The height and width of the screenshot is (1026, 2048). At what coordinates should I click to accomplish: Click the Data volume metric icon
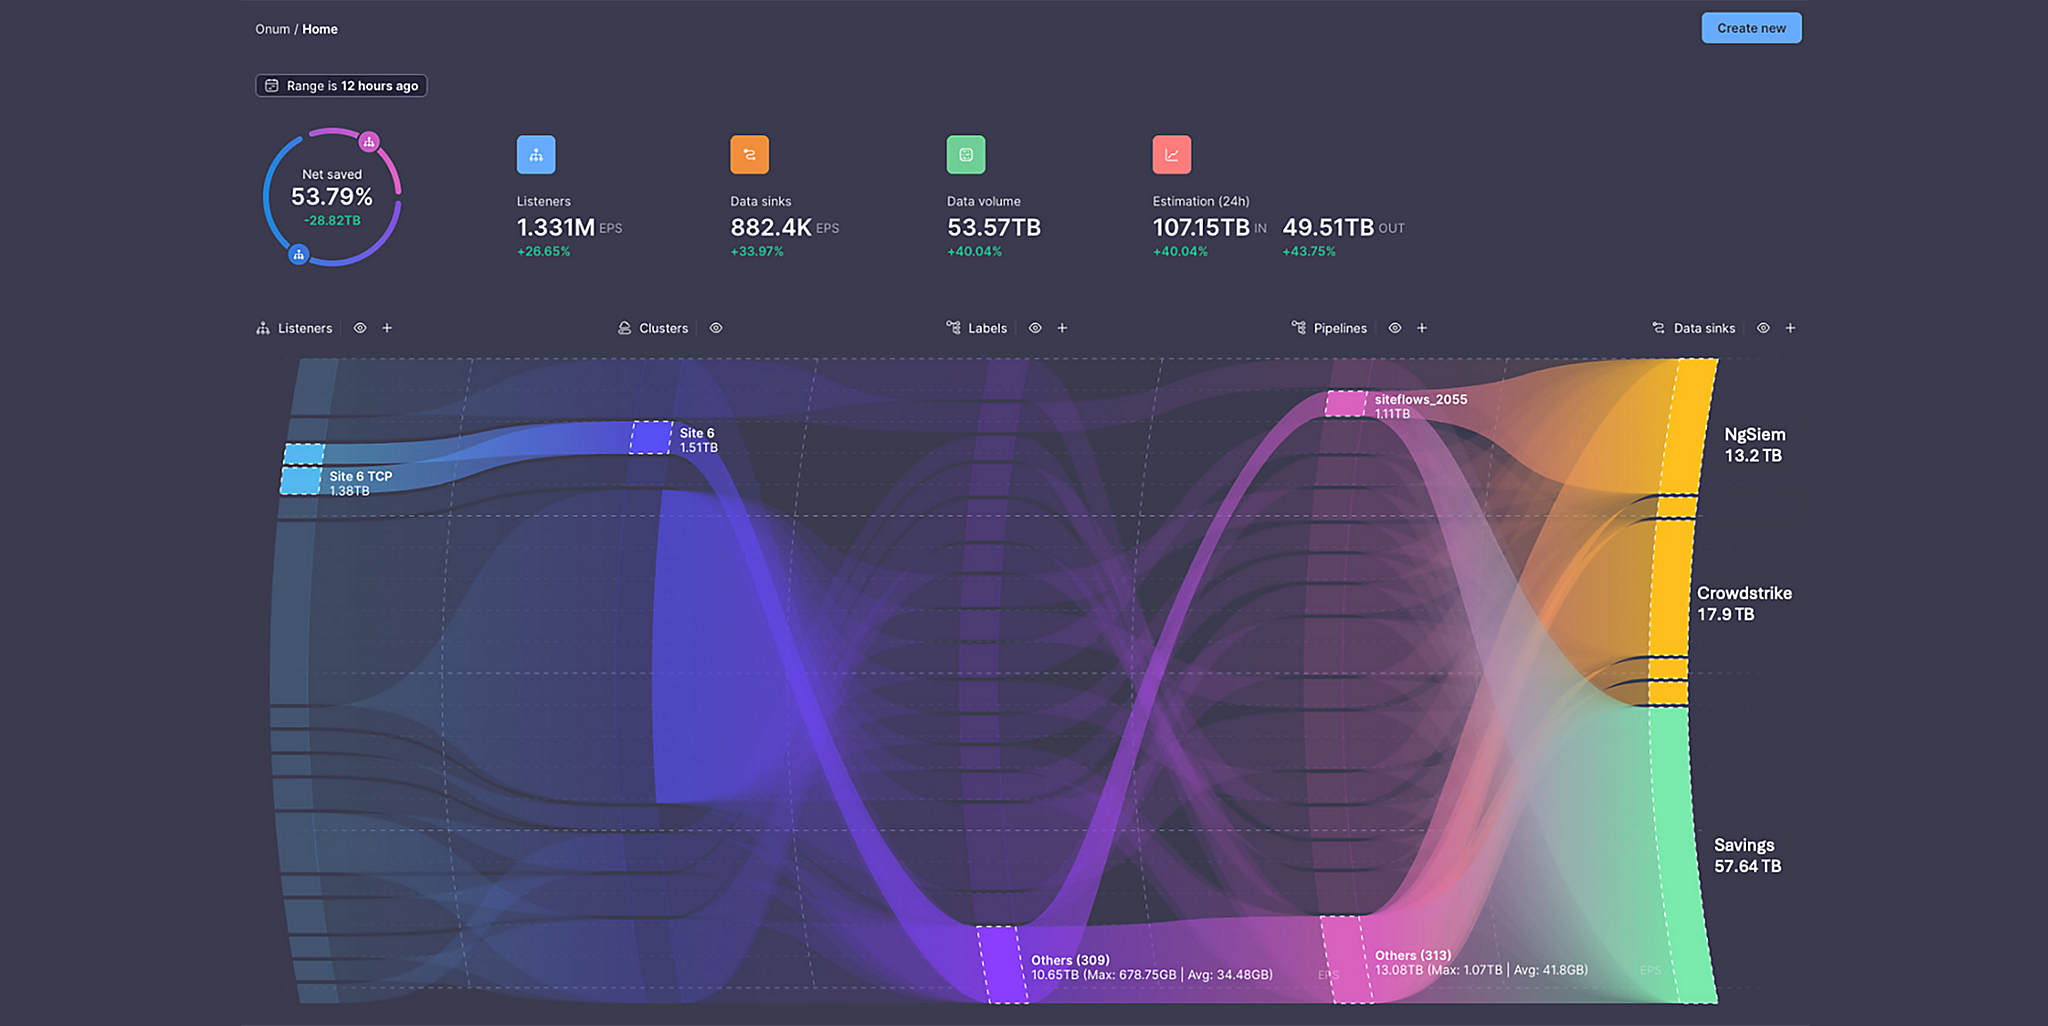pyautogui.click(x=964, y=154)
